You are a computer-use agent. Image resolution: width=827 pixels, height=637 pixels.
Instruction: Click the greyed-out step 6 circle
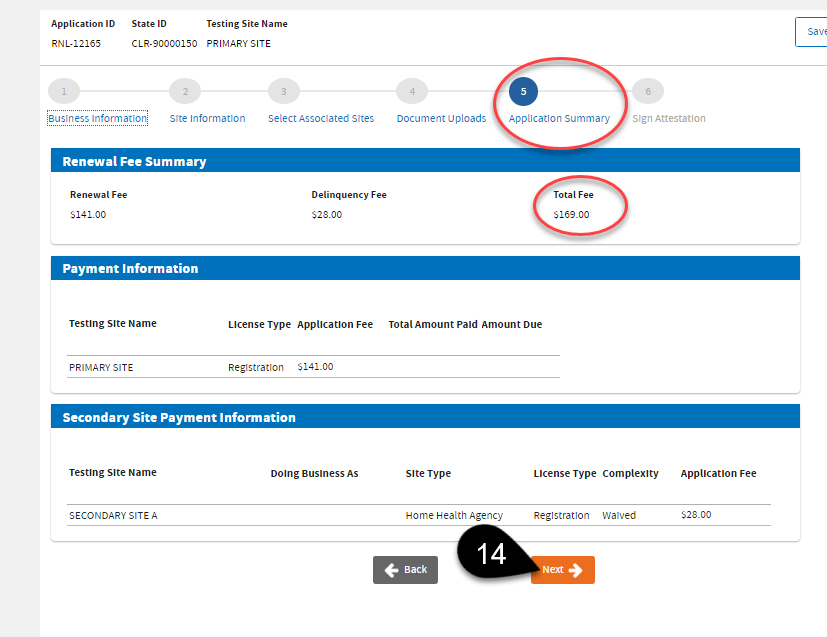[648, 92]
